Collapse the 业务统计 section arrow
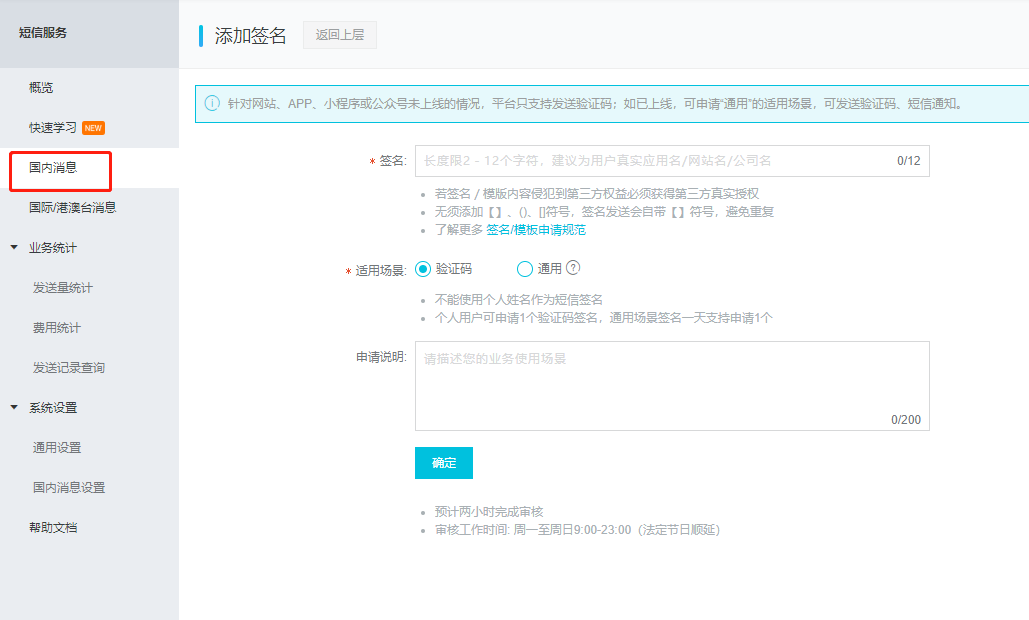Image resolution: width=1029 pixels, height=620 pixels. point(14,247)
